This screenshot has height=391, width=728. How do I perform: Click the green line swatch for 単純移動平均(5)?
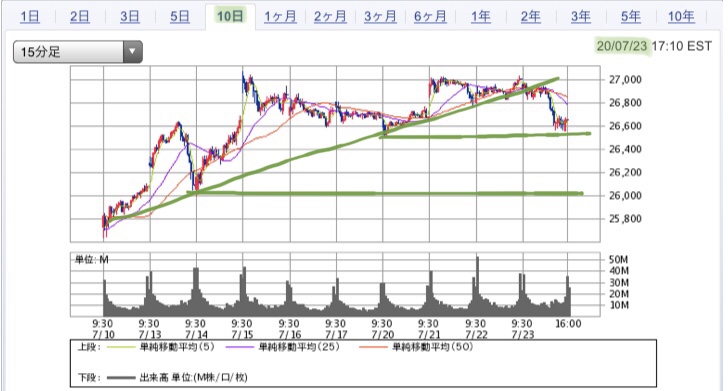(121, 347)
